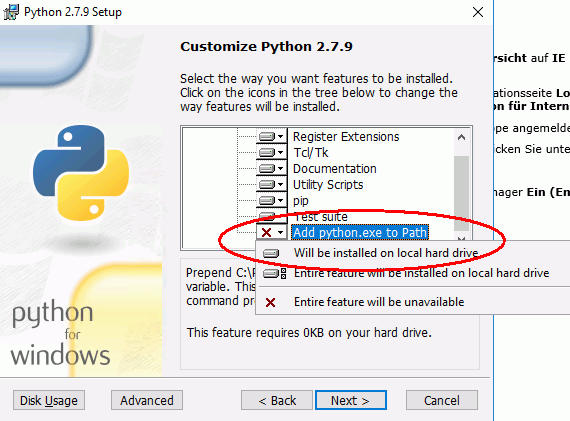Close the Python 2.7.9 Setup window
Image resolution: width=570 pixels, height=421 pixels.
click(478, 12)
